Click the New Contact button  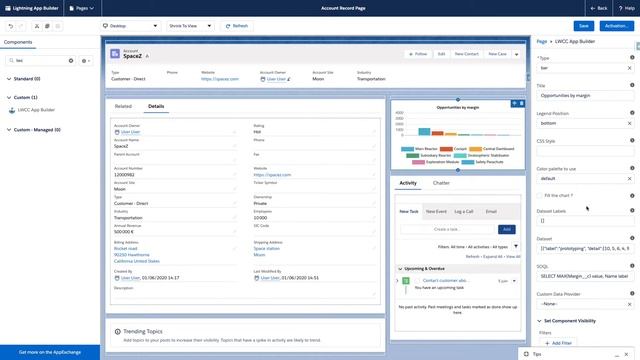(467, 54)
